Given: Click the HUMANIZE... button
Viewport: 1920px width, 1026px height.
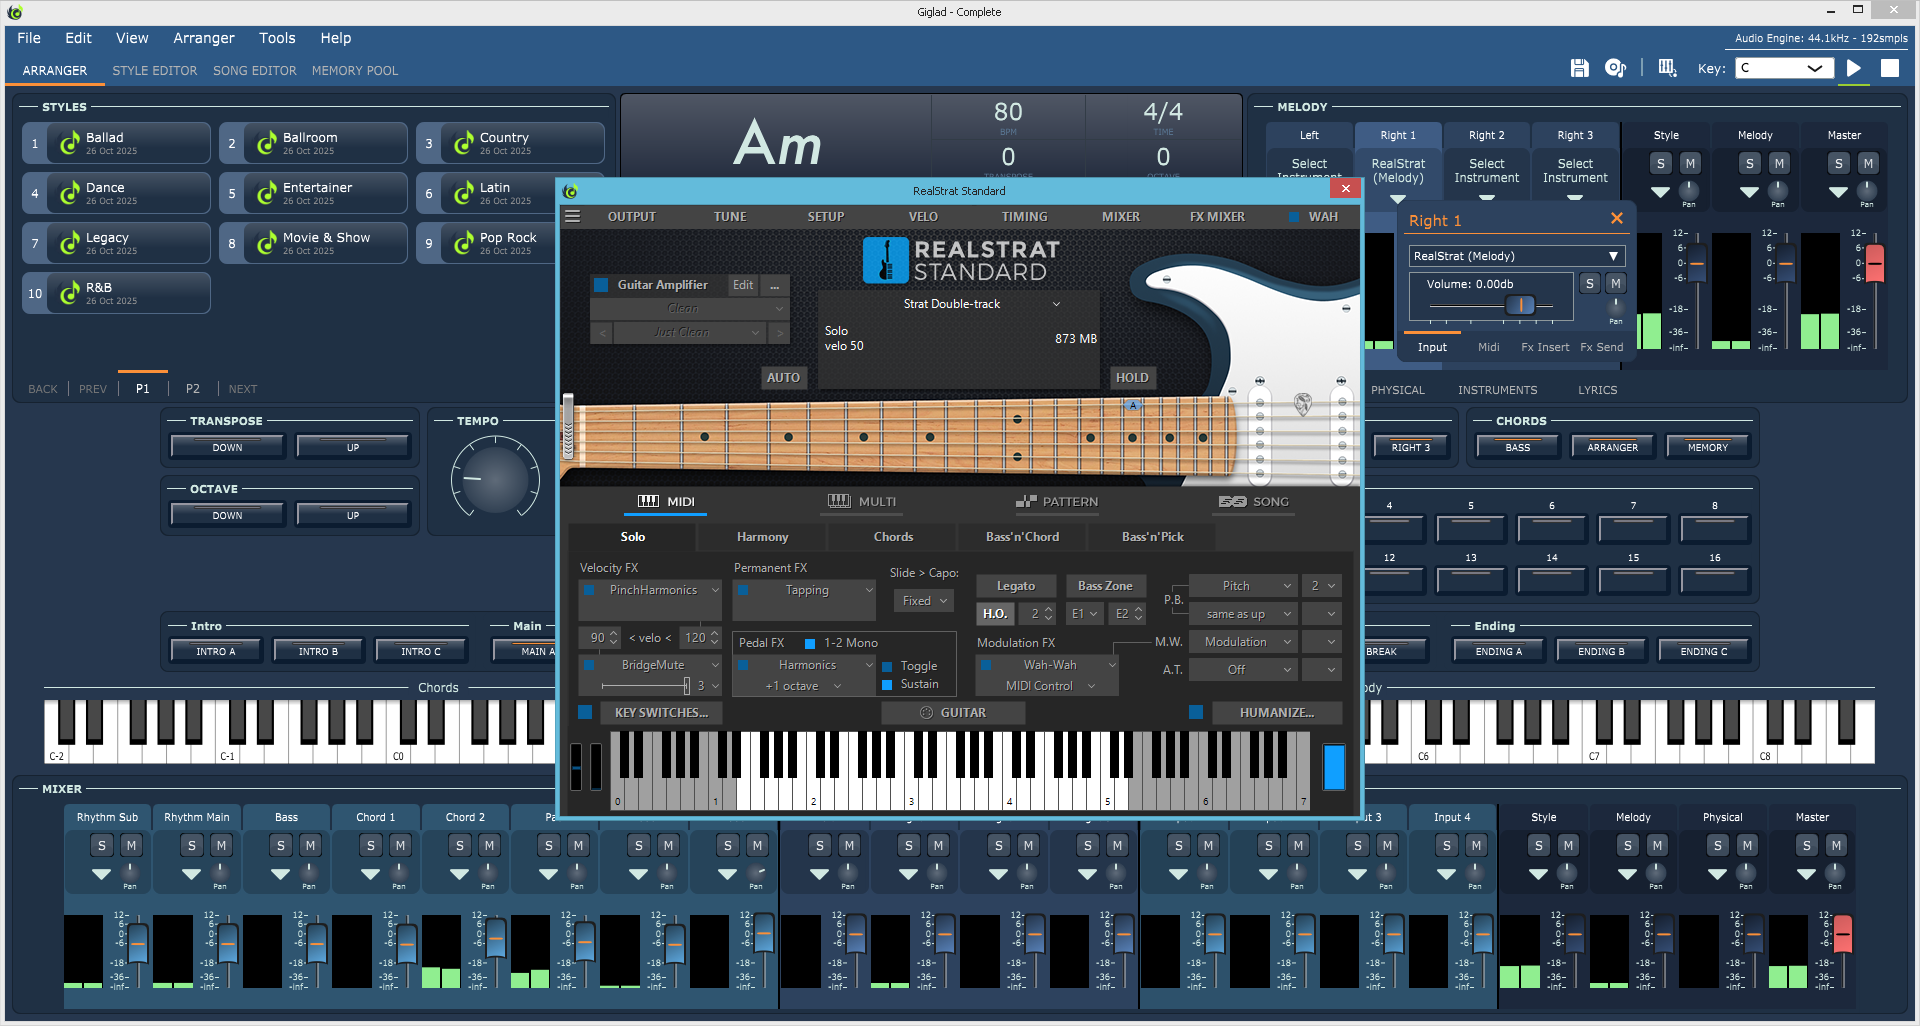Looking at the screenshot, I should [1276, 713].
